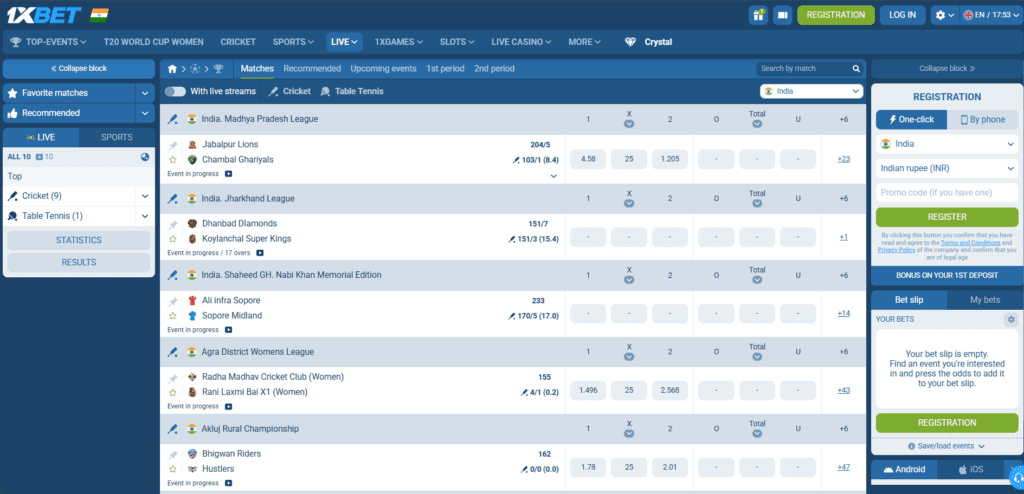This screenshot has width=1024, height=494.
Task: Favorite the Koylanchal Super Kings match star
Action: tap(173, 239)
